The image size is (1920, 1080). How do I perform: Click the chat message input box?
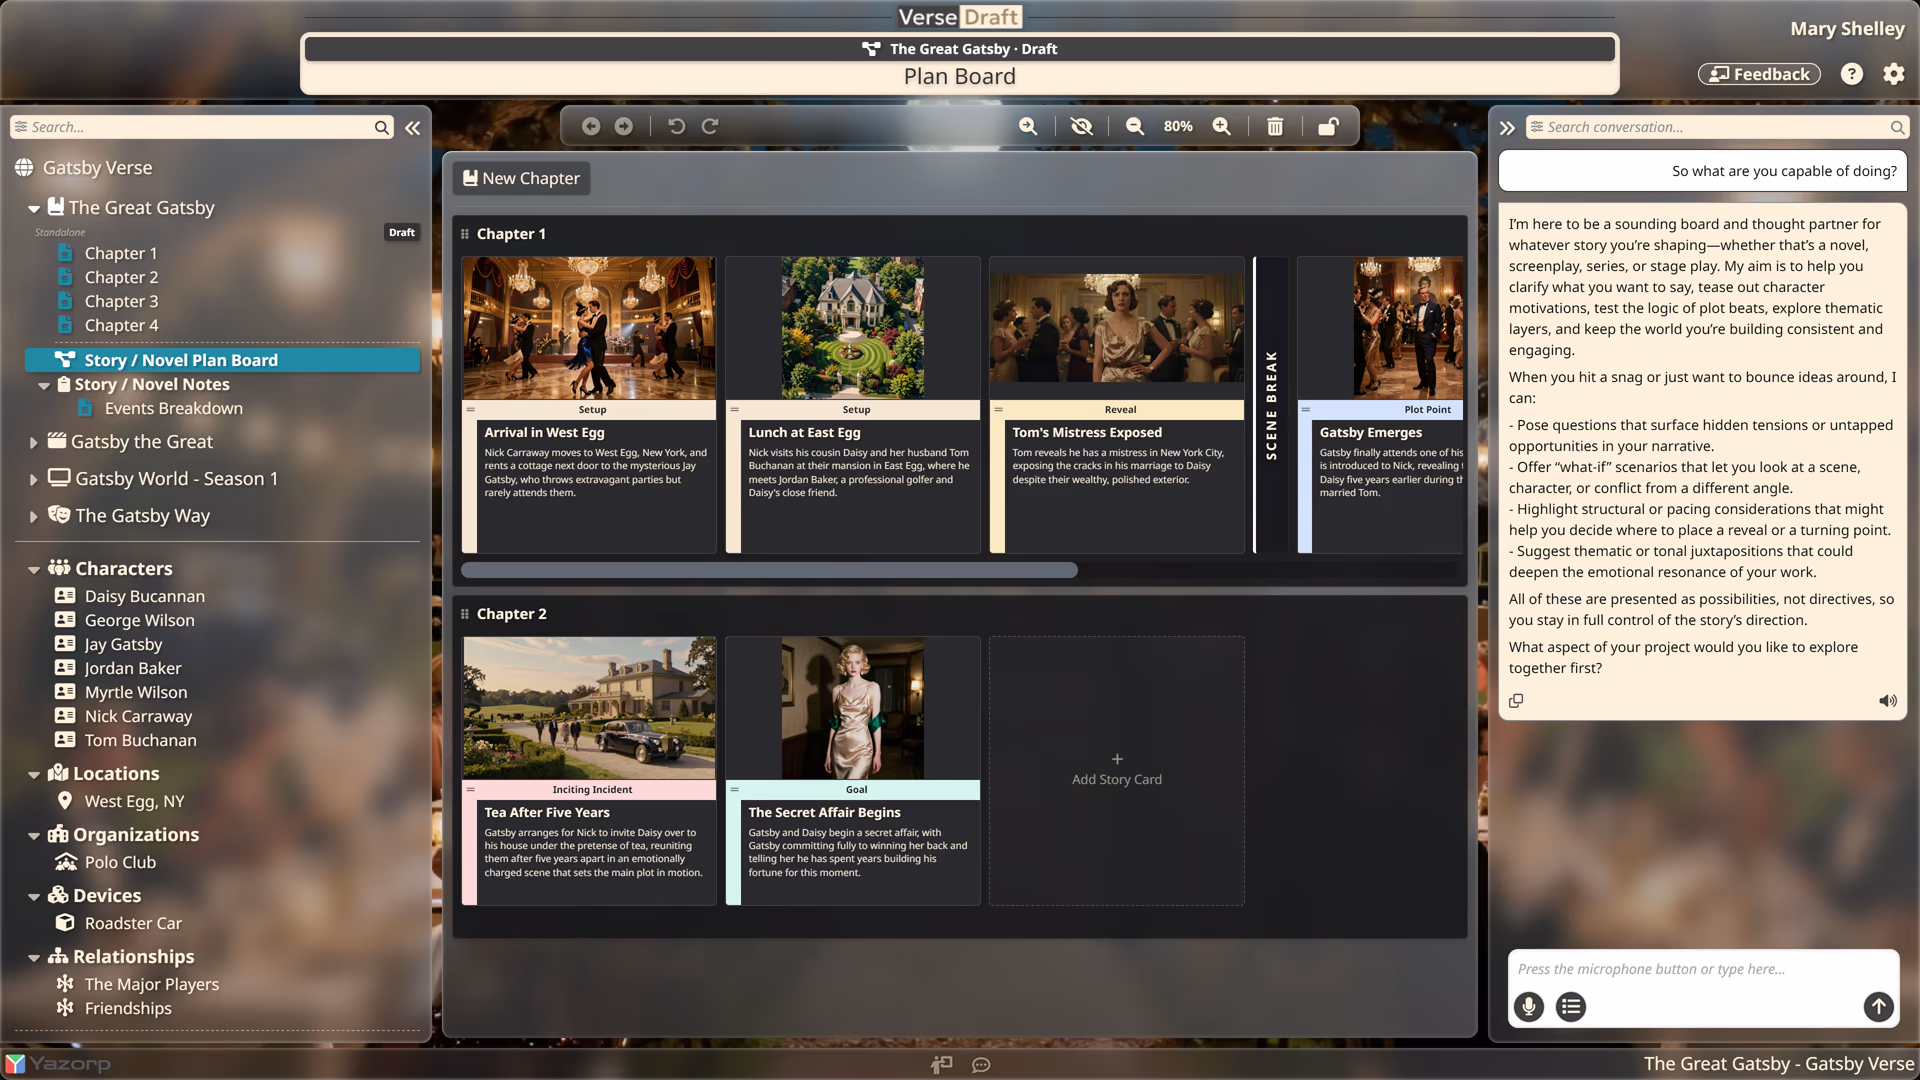(x=1703, y=969)
